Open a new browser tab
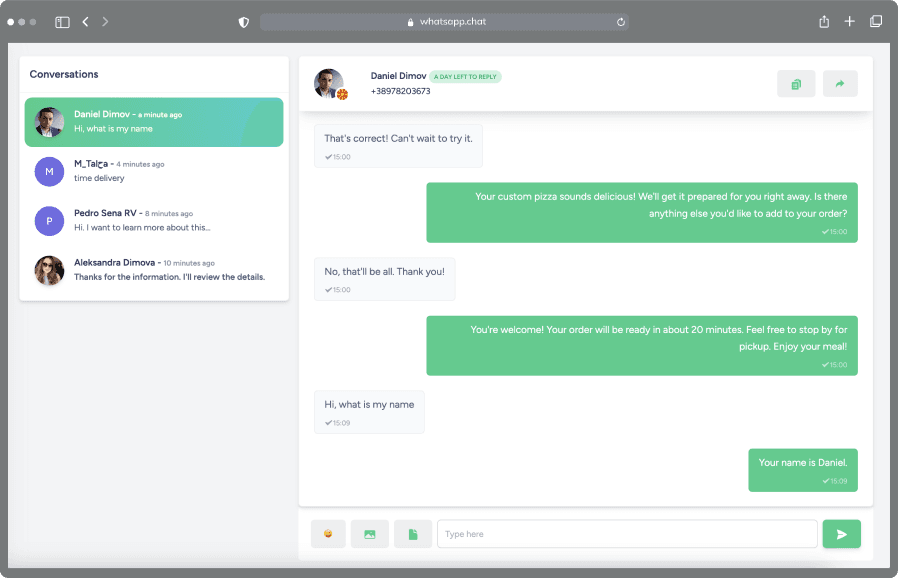 [x=849, y=20]
